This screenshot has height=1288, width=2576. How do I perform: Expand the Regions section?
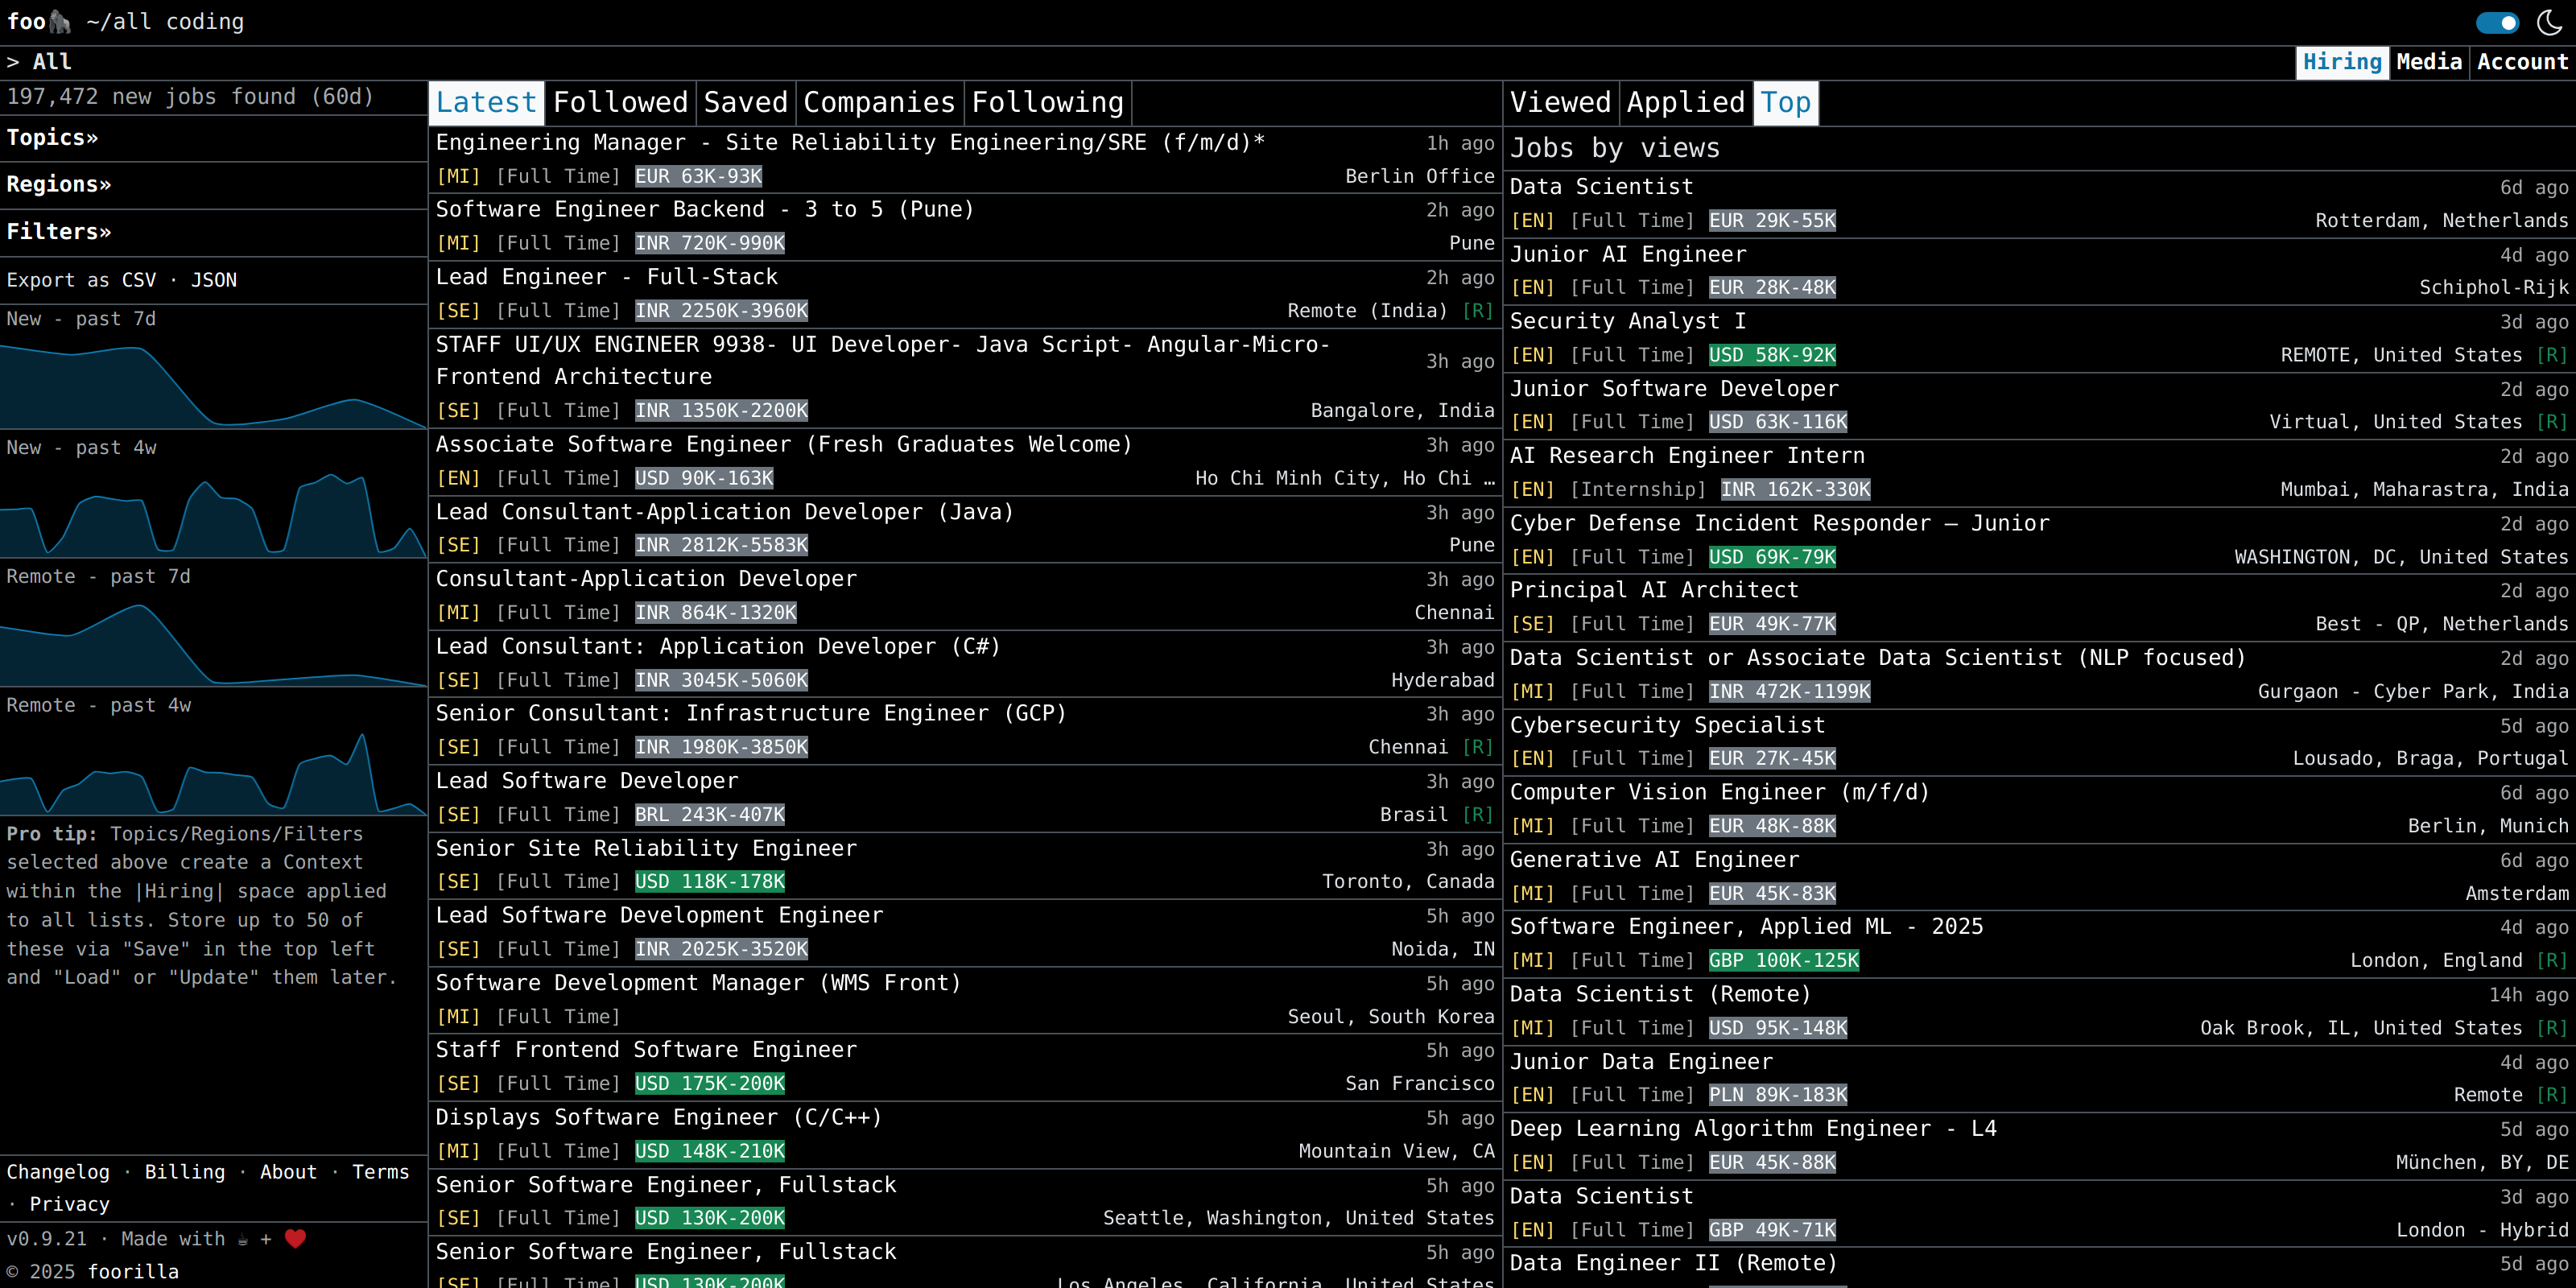click(59, 184)
